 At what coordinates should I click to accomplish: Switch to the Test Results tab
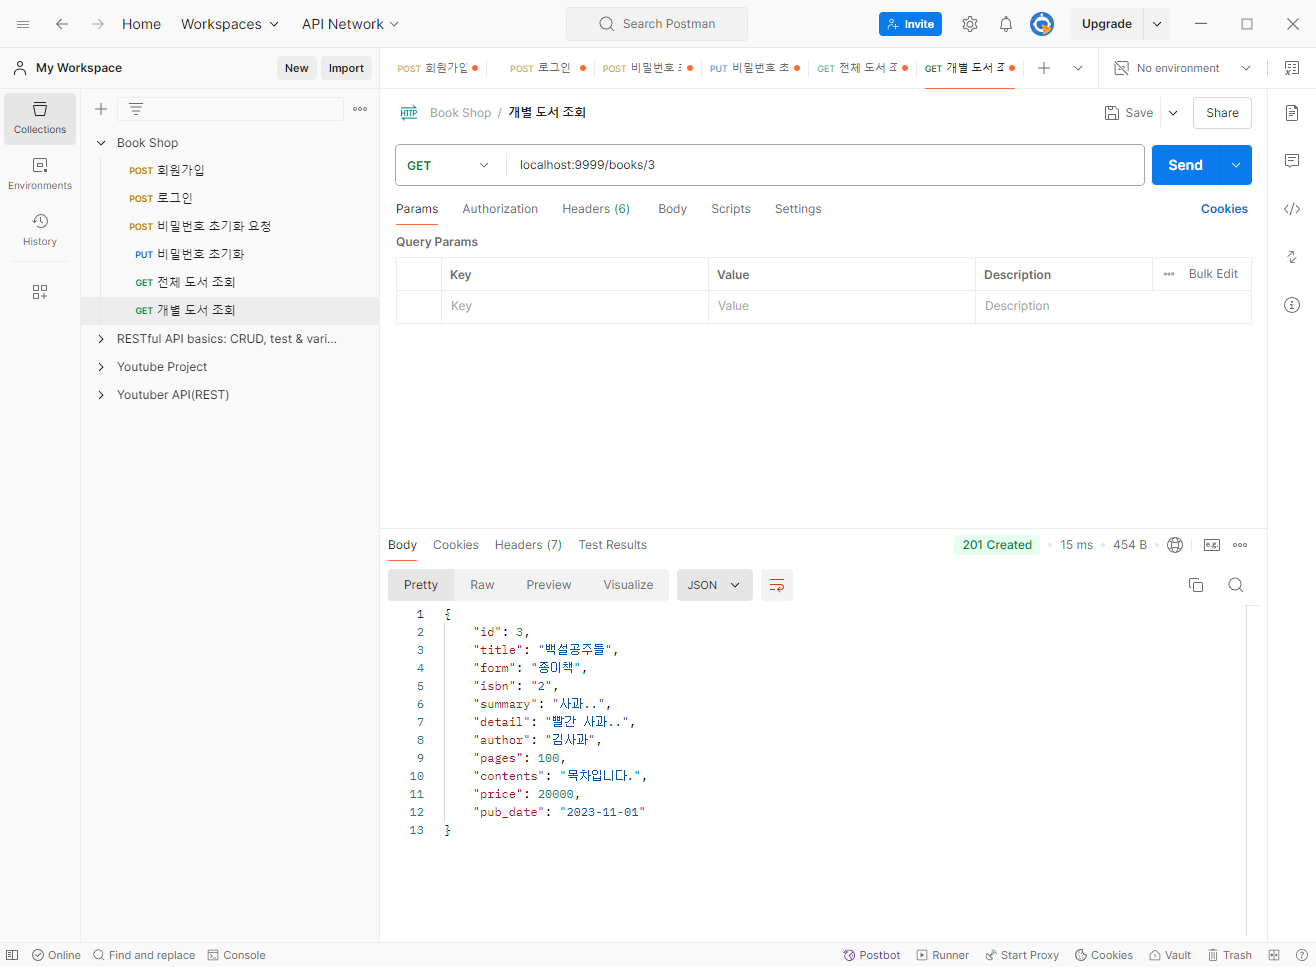click(x=612, y=545)
